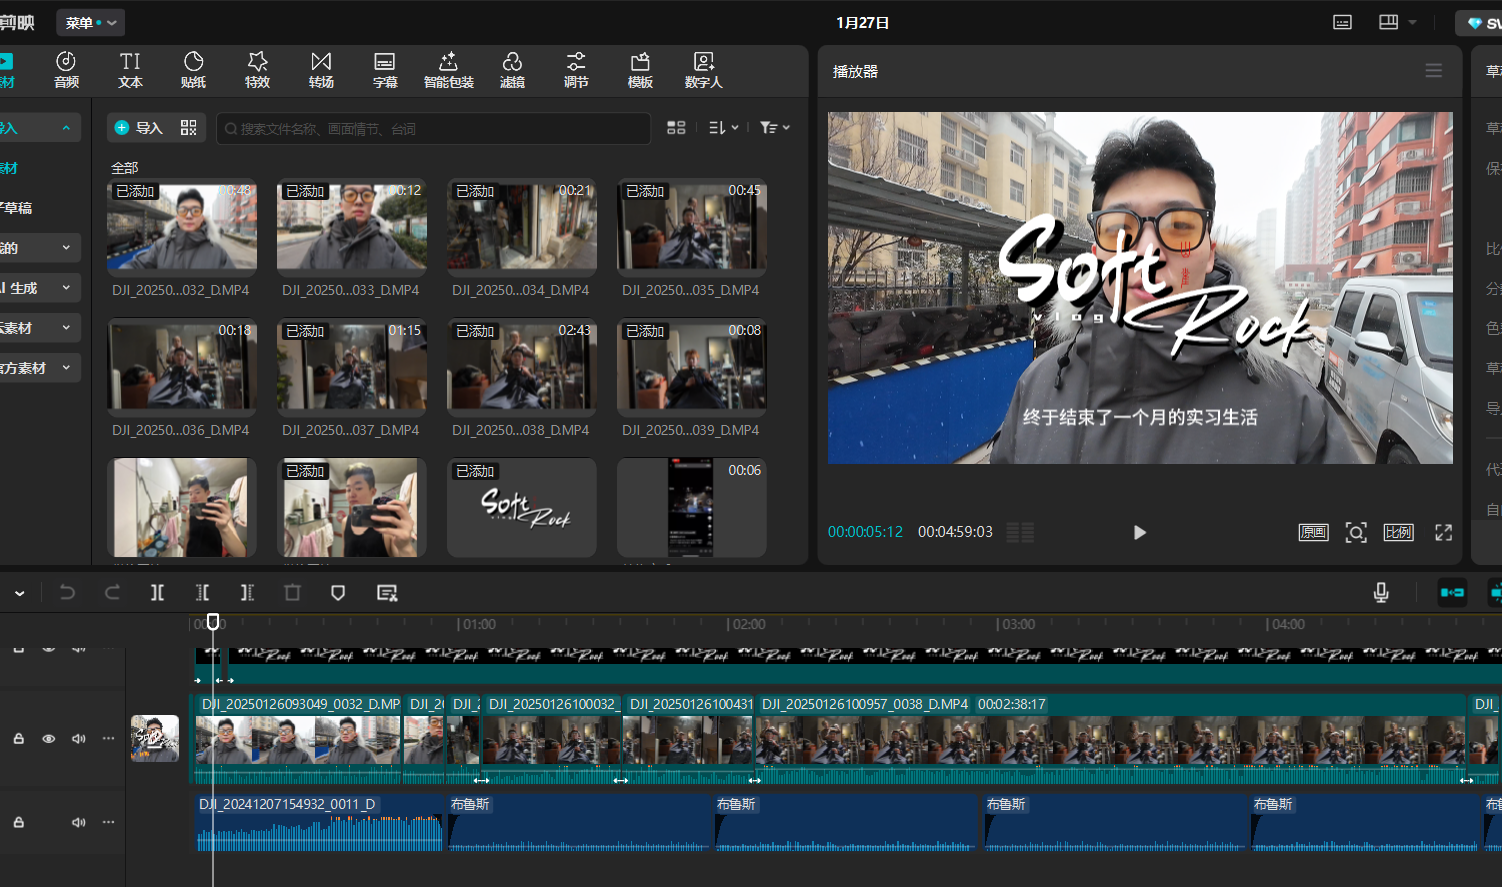Open the 滤镜 filters panel

tap(512, 70)
